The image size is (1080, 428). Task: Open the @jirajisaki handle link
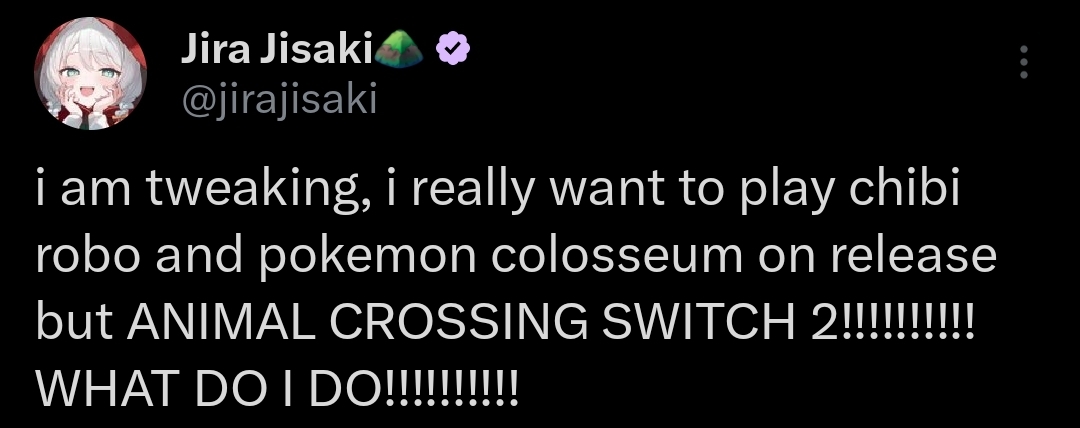click(278, 100)
